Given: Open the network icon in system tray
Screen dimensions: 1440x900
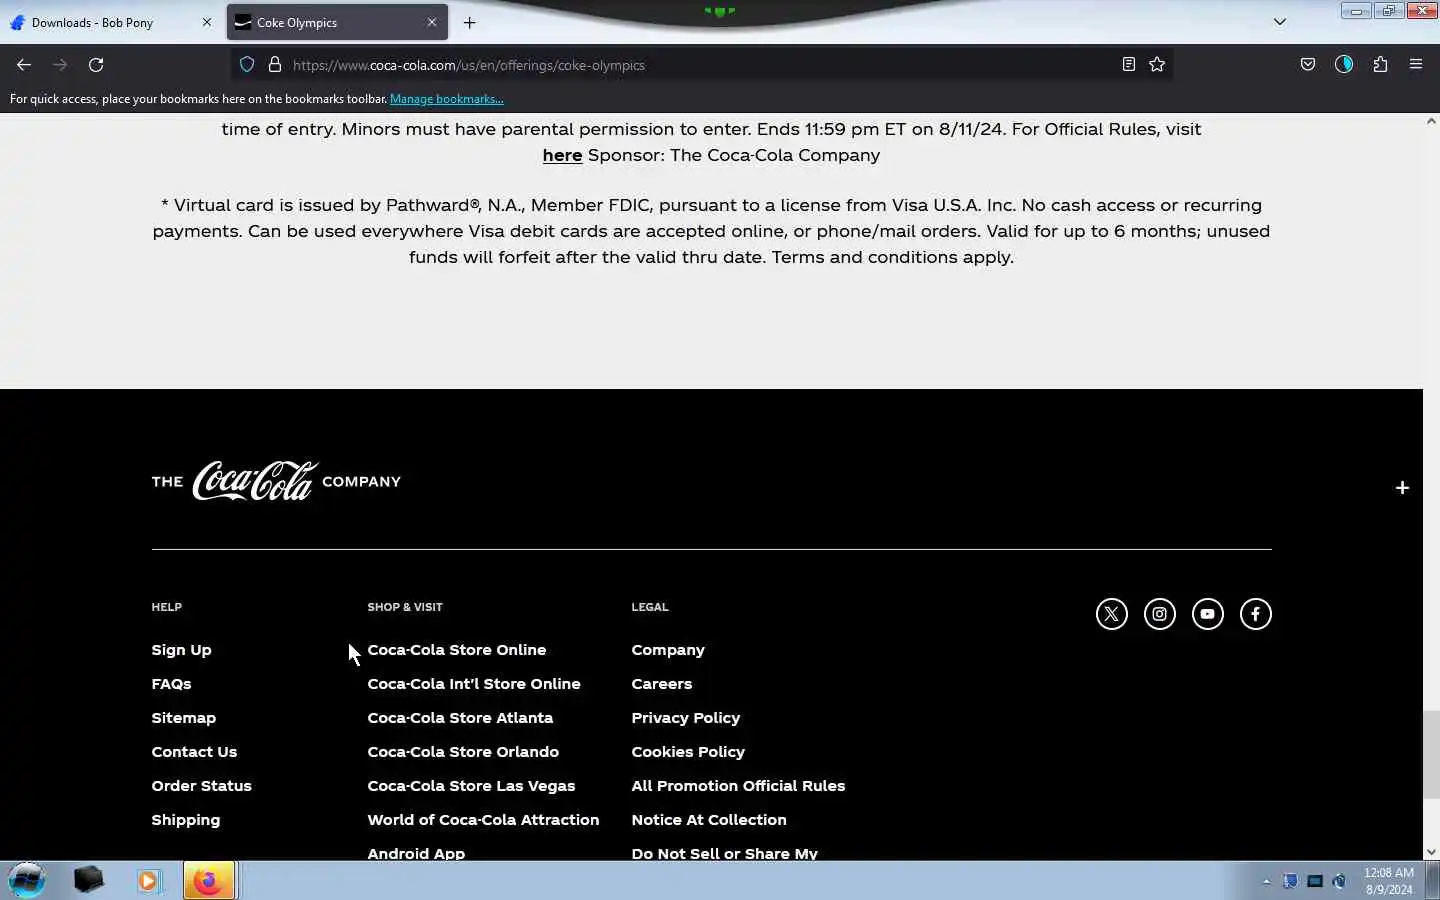Looking at the screenshot, I should [x=1315, y=881].
